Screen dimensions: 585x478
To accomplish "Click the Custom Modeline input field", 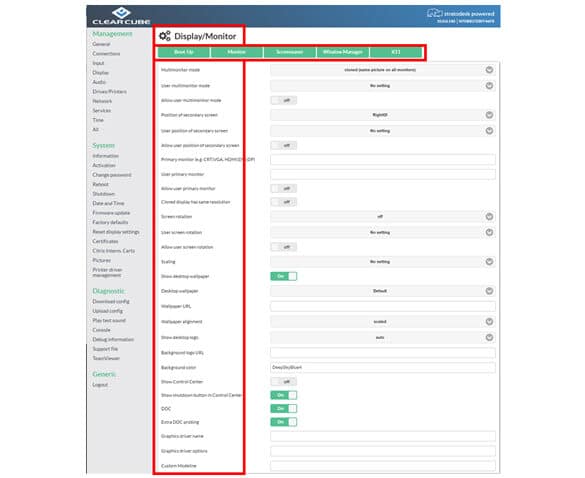I will click(383, 466).
